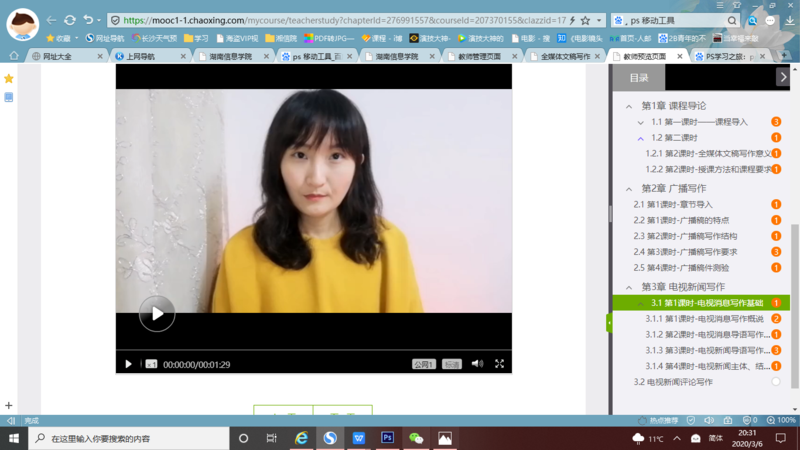Bookmark this page with the star icon

coord(585,20)
